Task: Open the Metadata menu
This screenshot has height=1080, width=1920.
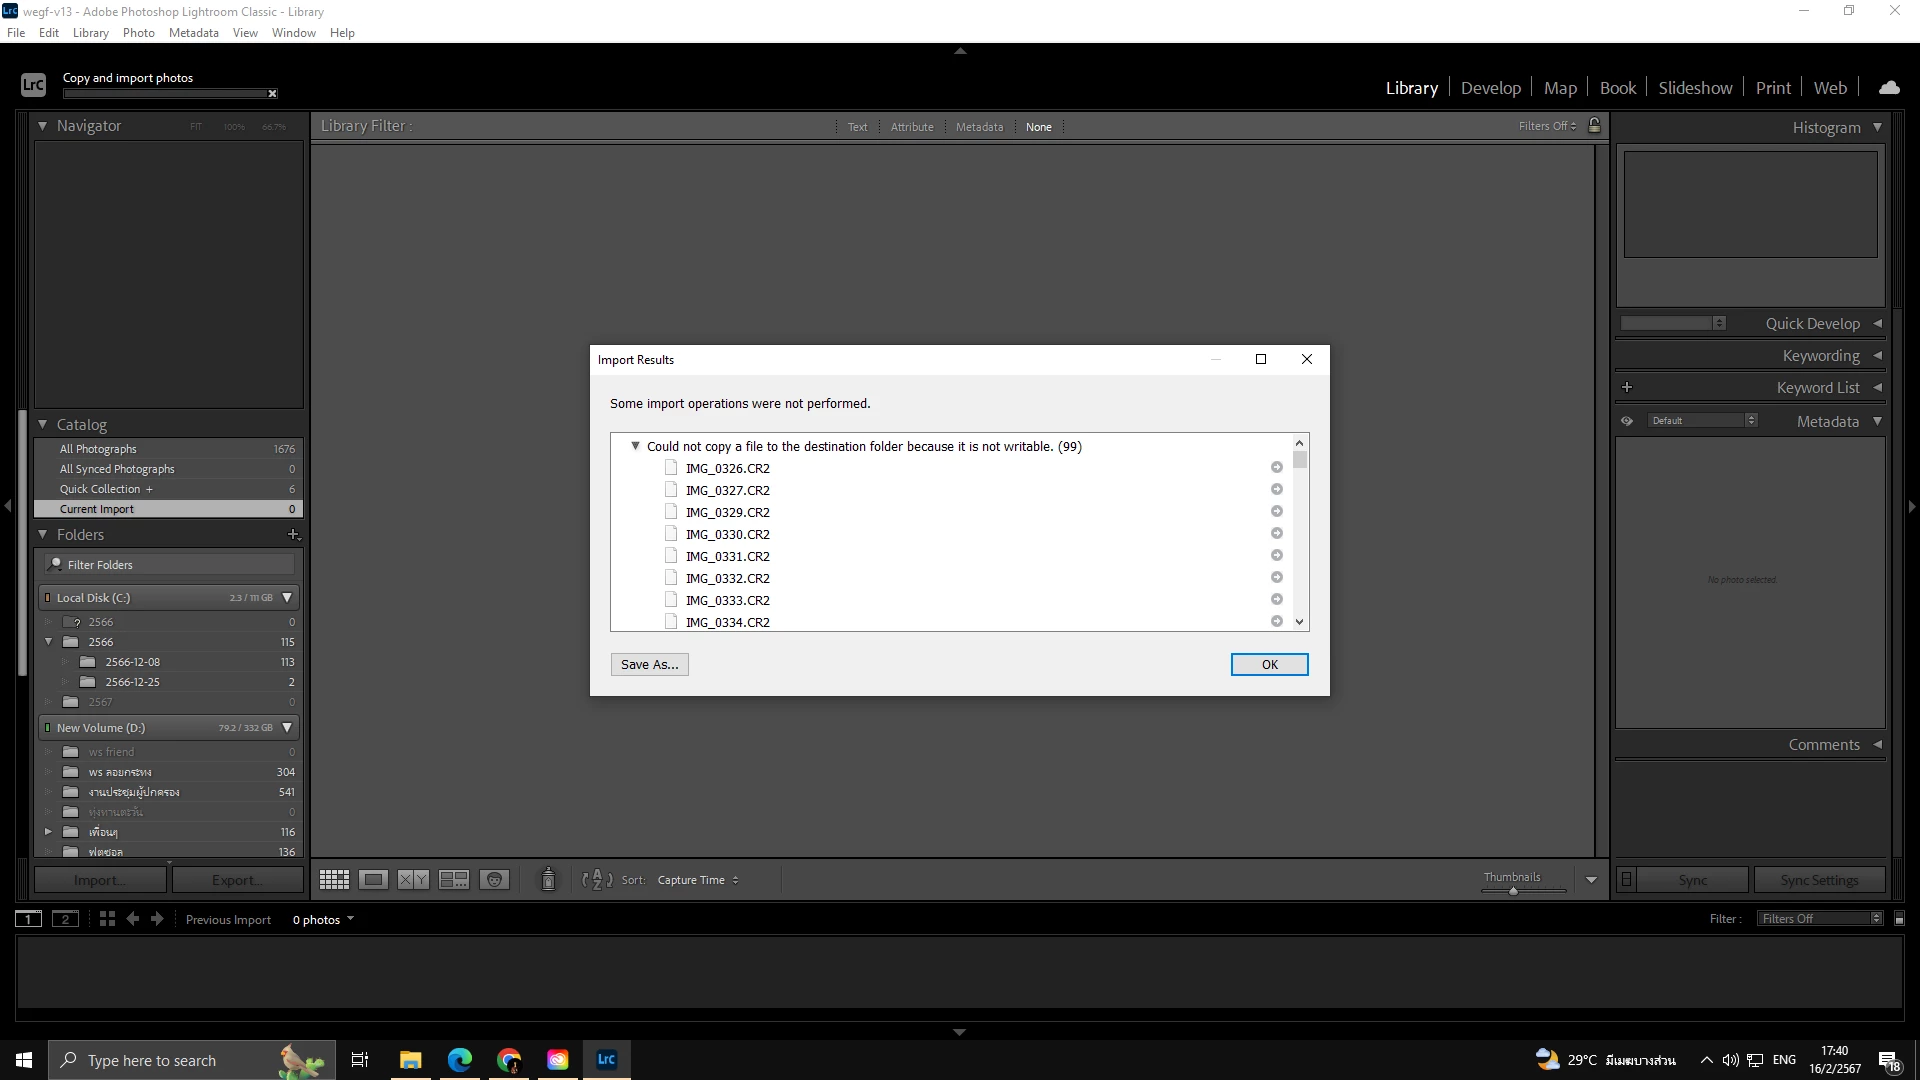Action: tap(193, 33)
